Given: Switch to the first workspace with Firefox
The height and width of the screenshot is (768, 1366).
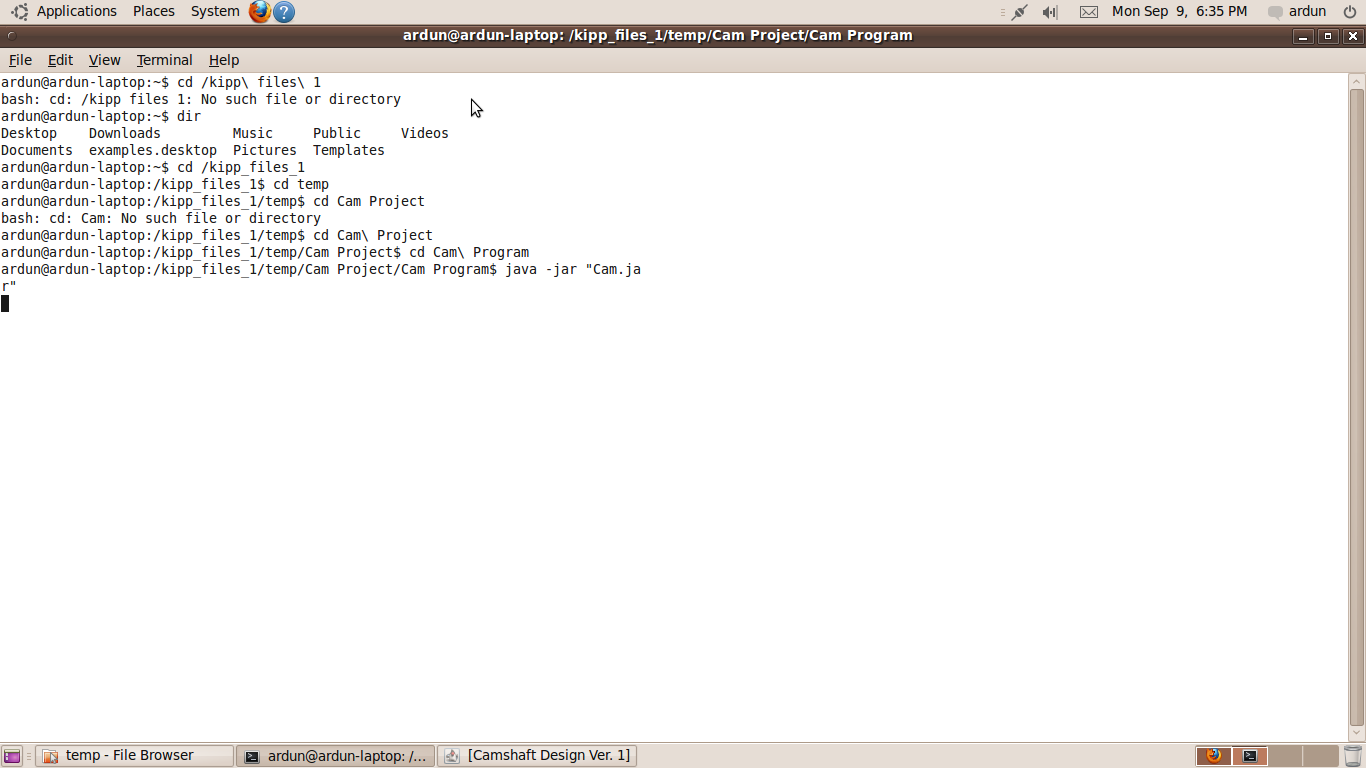Looking at the screenshot, I should (1214, 756).
